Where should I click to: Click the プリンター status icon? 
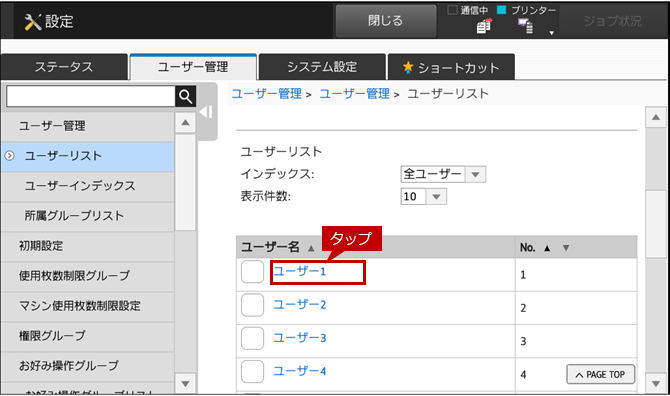(x=526, y=26)
